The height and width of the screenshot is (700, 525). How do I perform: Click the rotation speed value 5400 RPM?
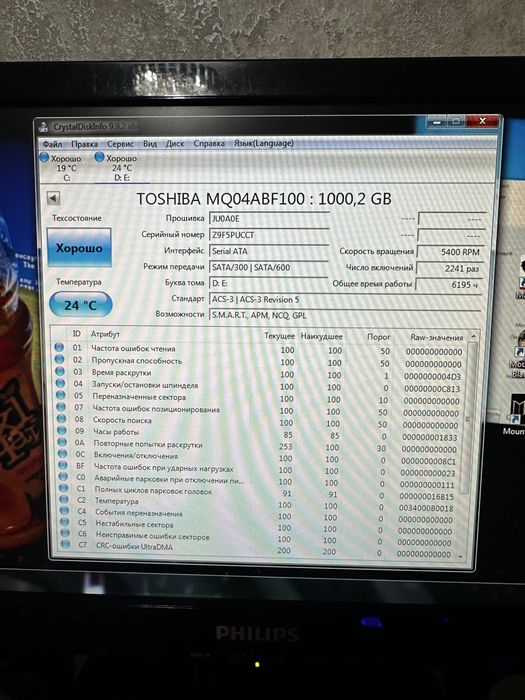pyautogui.click(x=450, y=252)
